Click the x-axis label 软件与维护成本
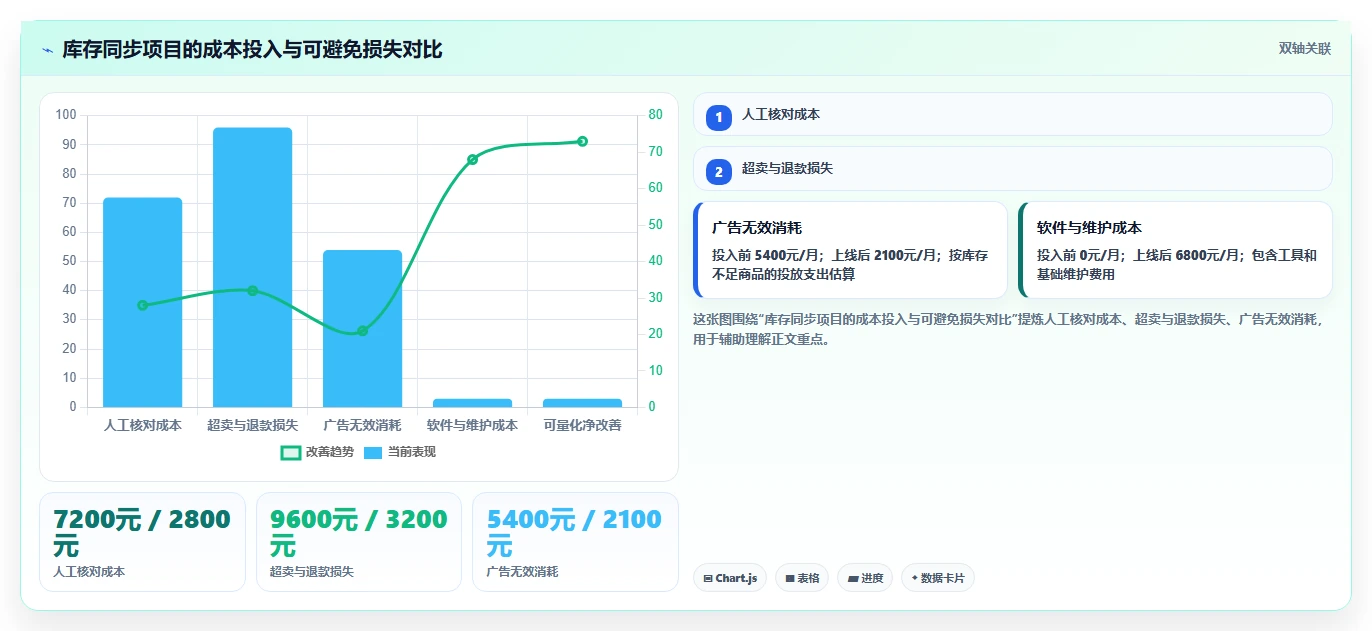The height and width of the screenshot is (631, 1372). (472, 425)
